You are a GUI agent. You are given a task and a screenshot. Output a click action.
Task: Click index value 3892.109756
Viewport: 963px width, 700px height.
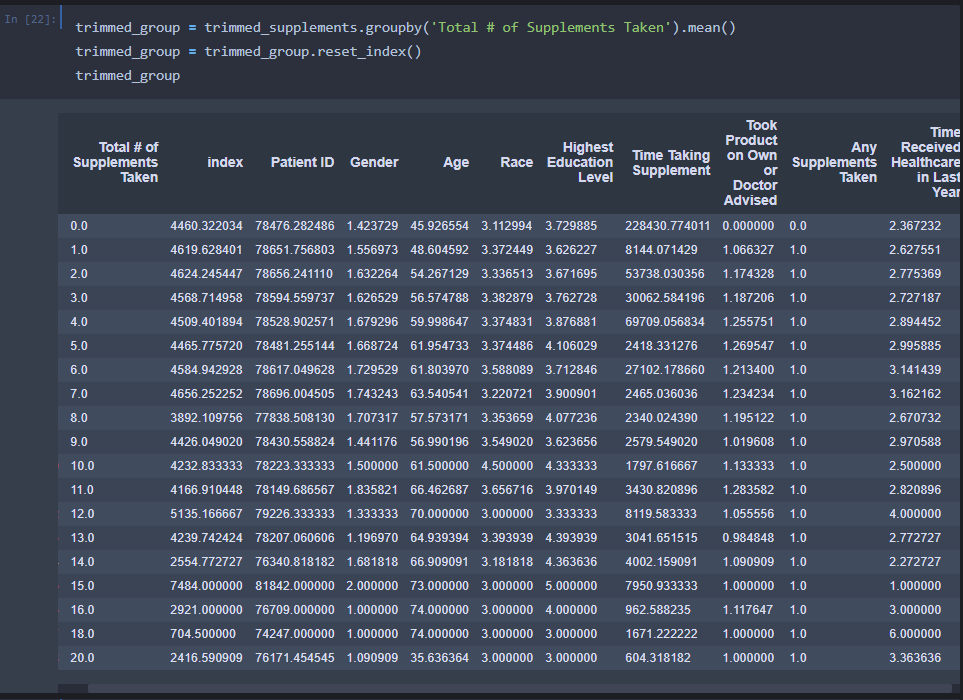[206, 418]
